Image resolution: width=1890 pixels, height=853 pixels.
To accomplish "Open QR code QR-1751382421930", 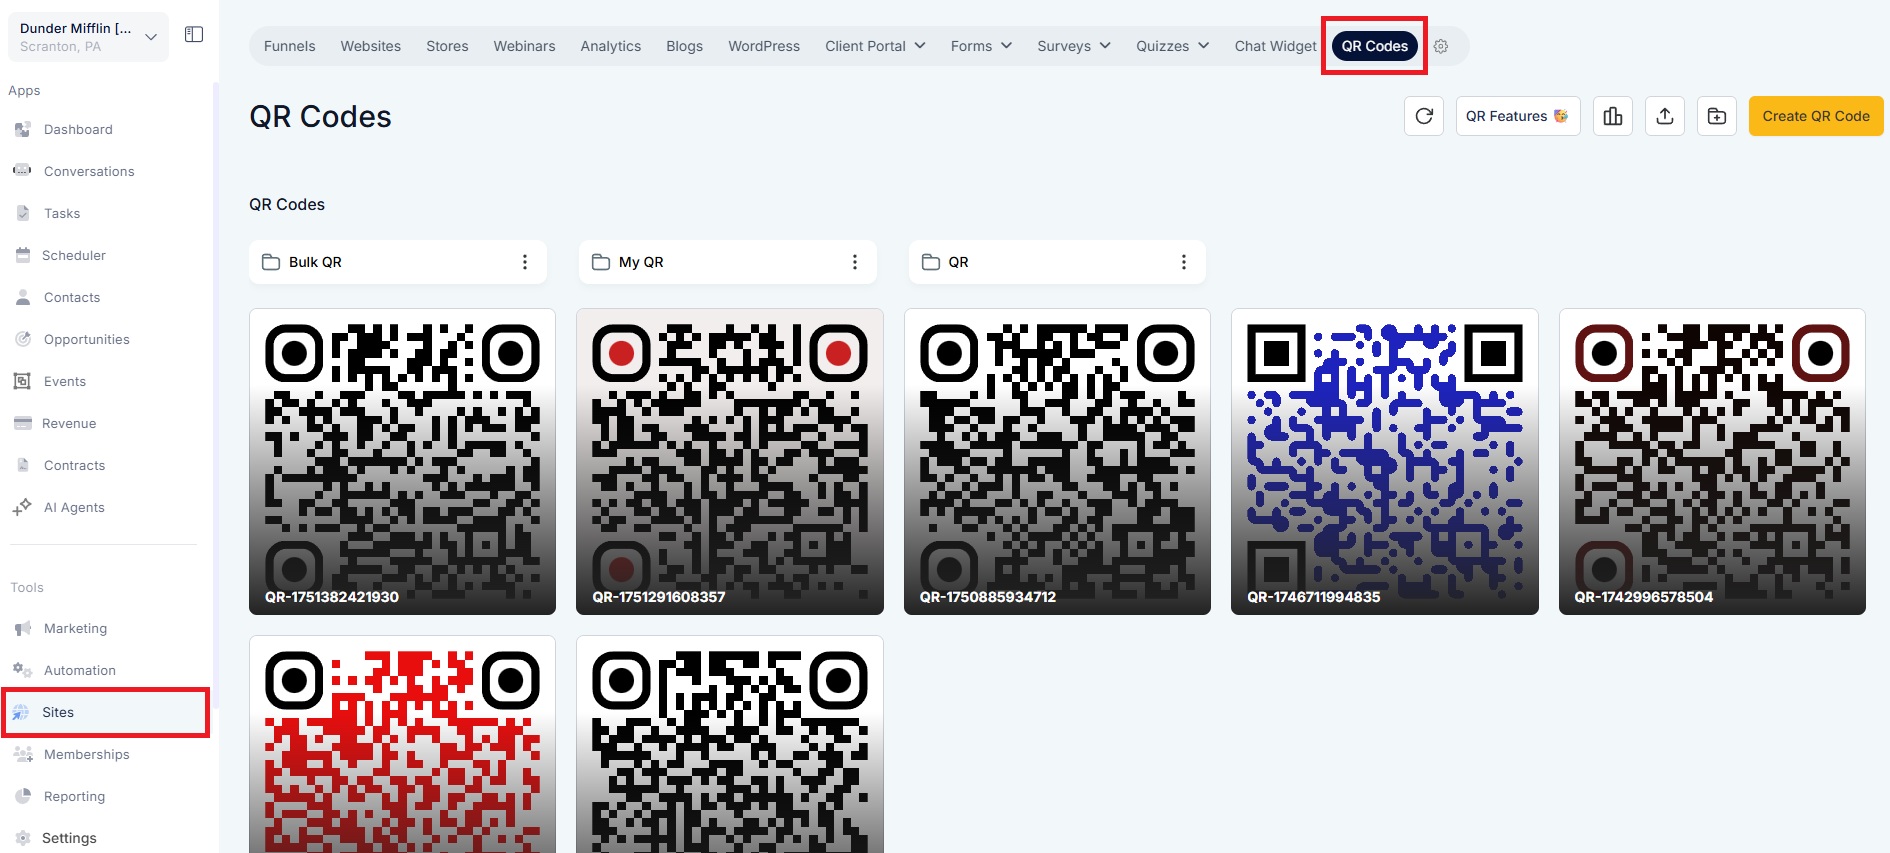I will pyautogui.click(x=402, y=462).
